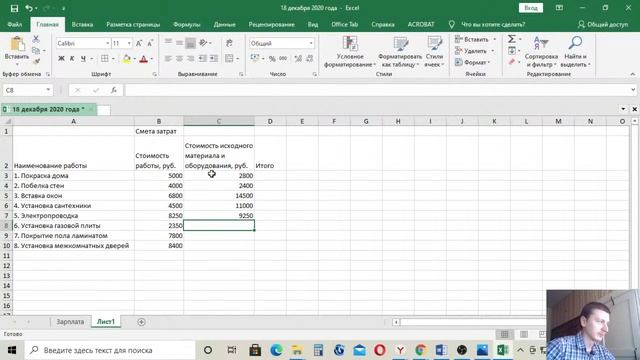Screen dimensions: 640x360
Task: Click merge and center cells icon
Action: coord(229,59)
